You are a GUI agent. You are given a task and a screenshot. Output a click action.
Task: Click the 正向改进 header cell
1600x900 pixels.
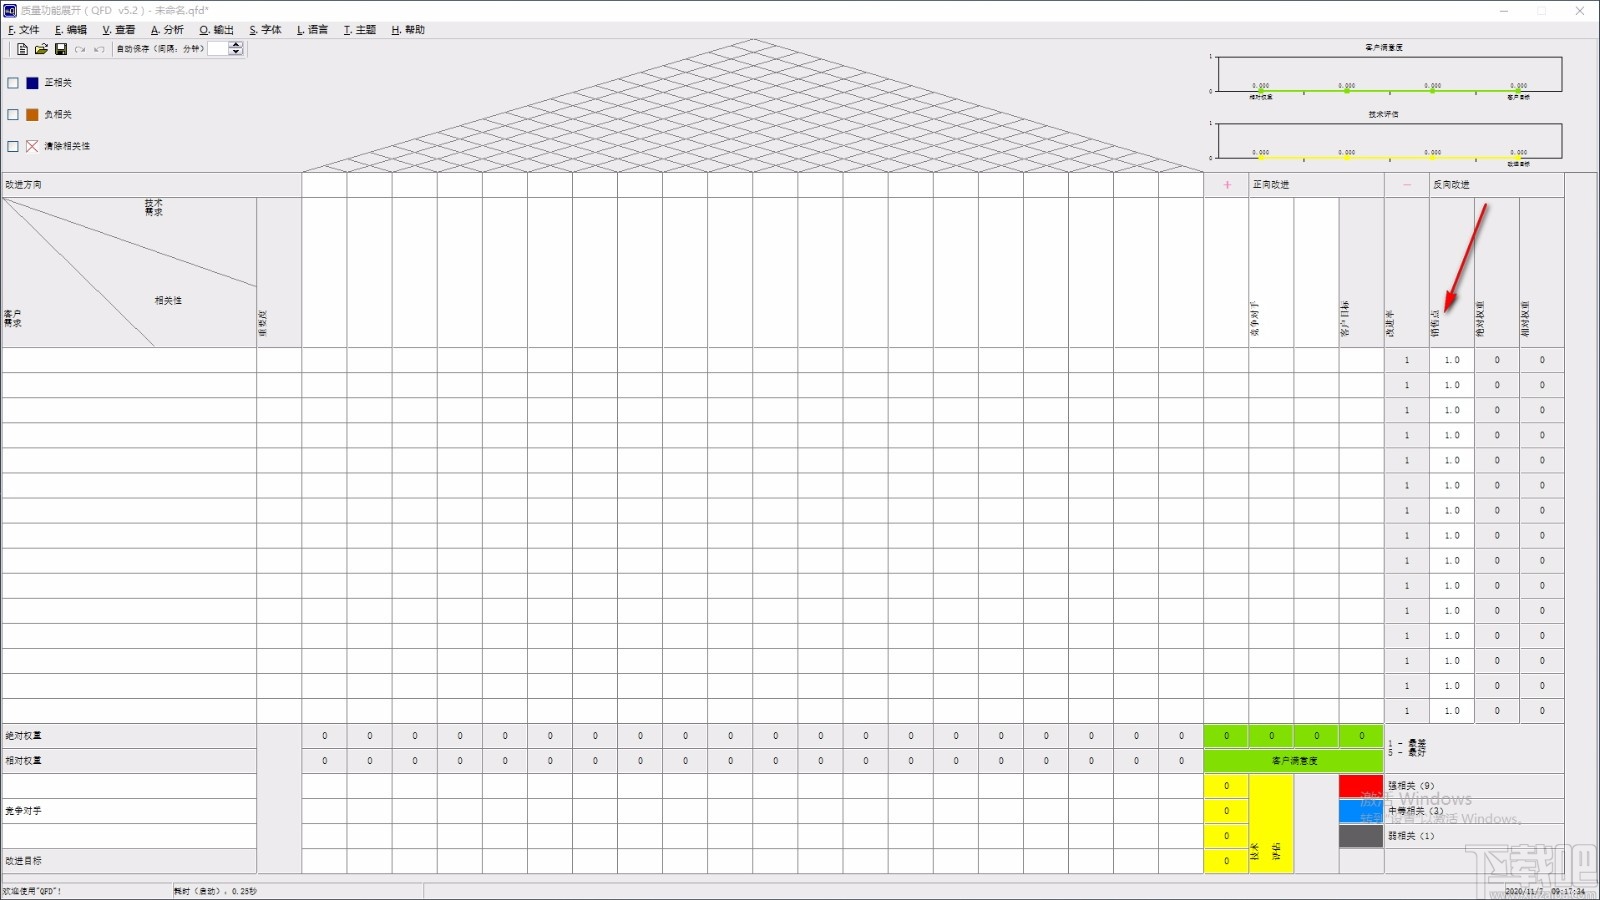(1316, 185)
